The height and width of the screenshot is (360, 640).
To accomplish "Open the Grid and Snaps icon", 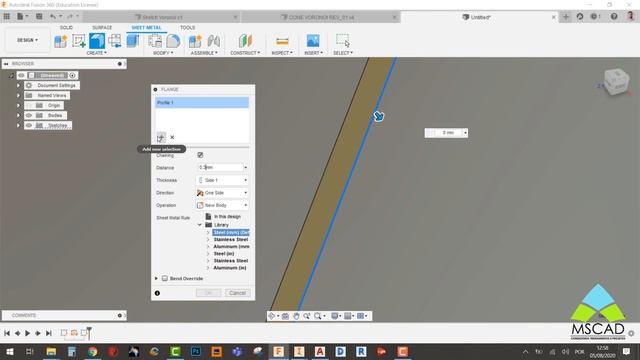I will tap(348, 316).
